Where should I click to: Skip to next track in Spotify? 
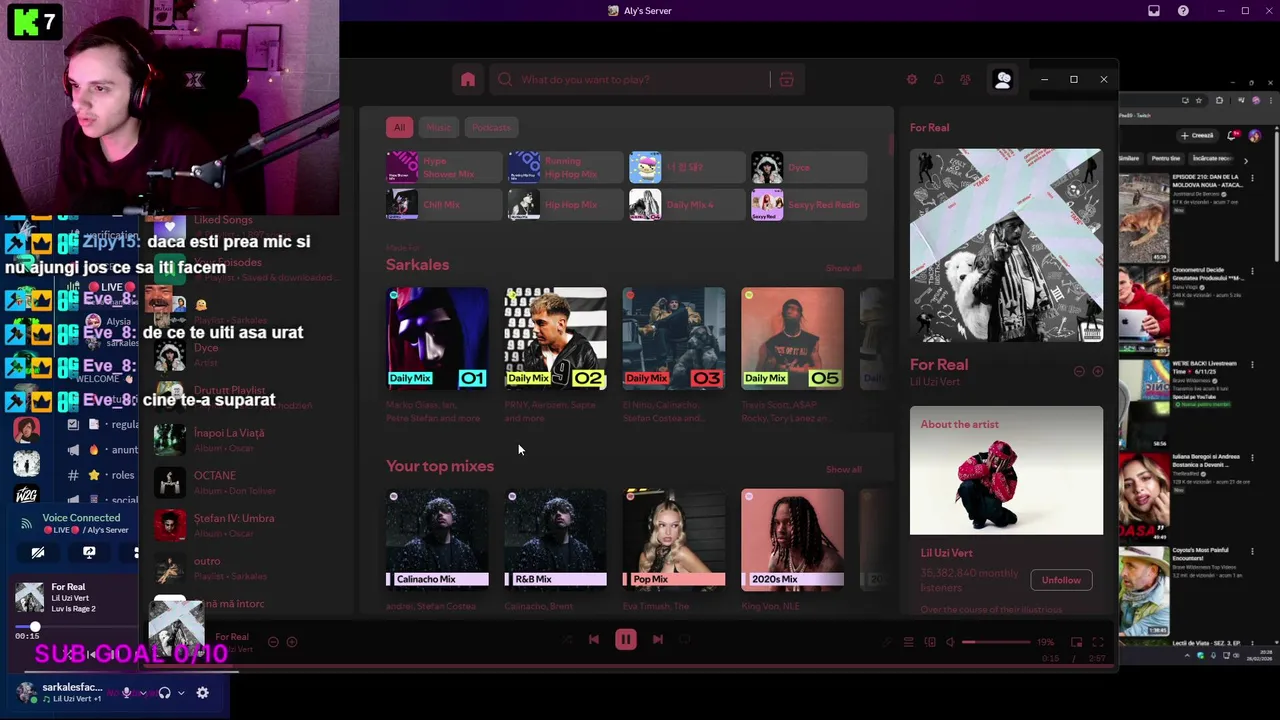[657, 640]
